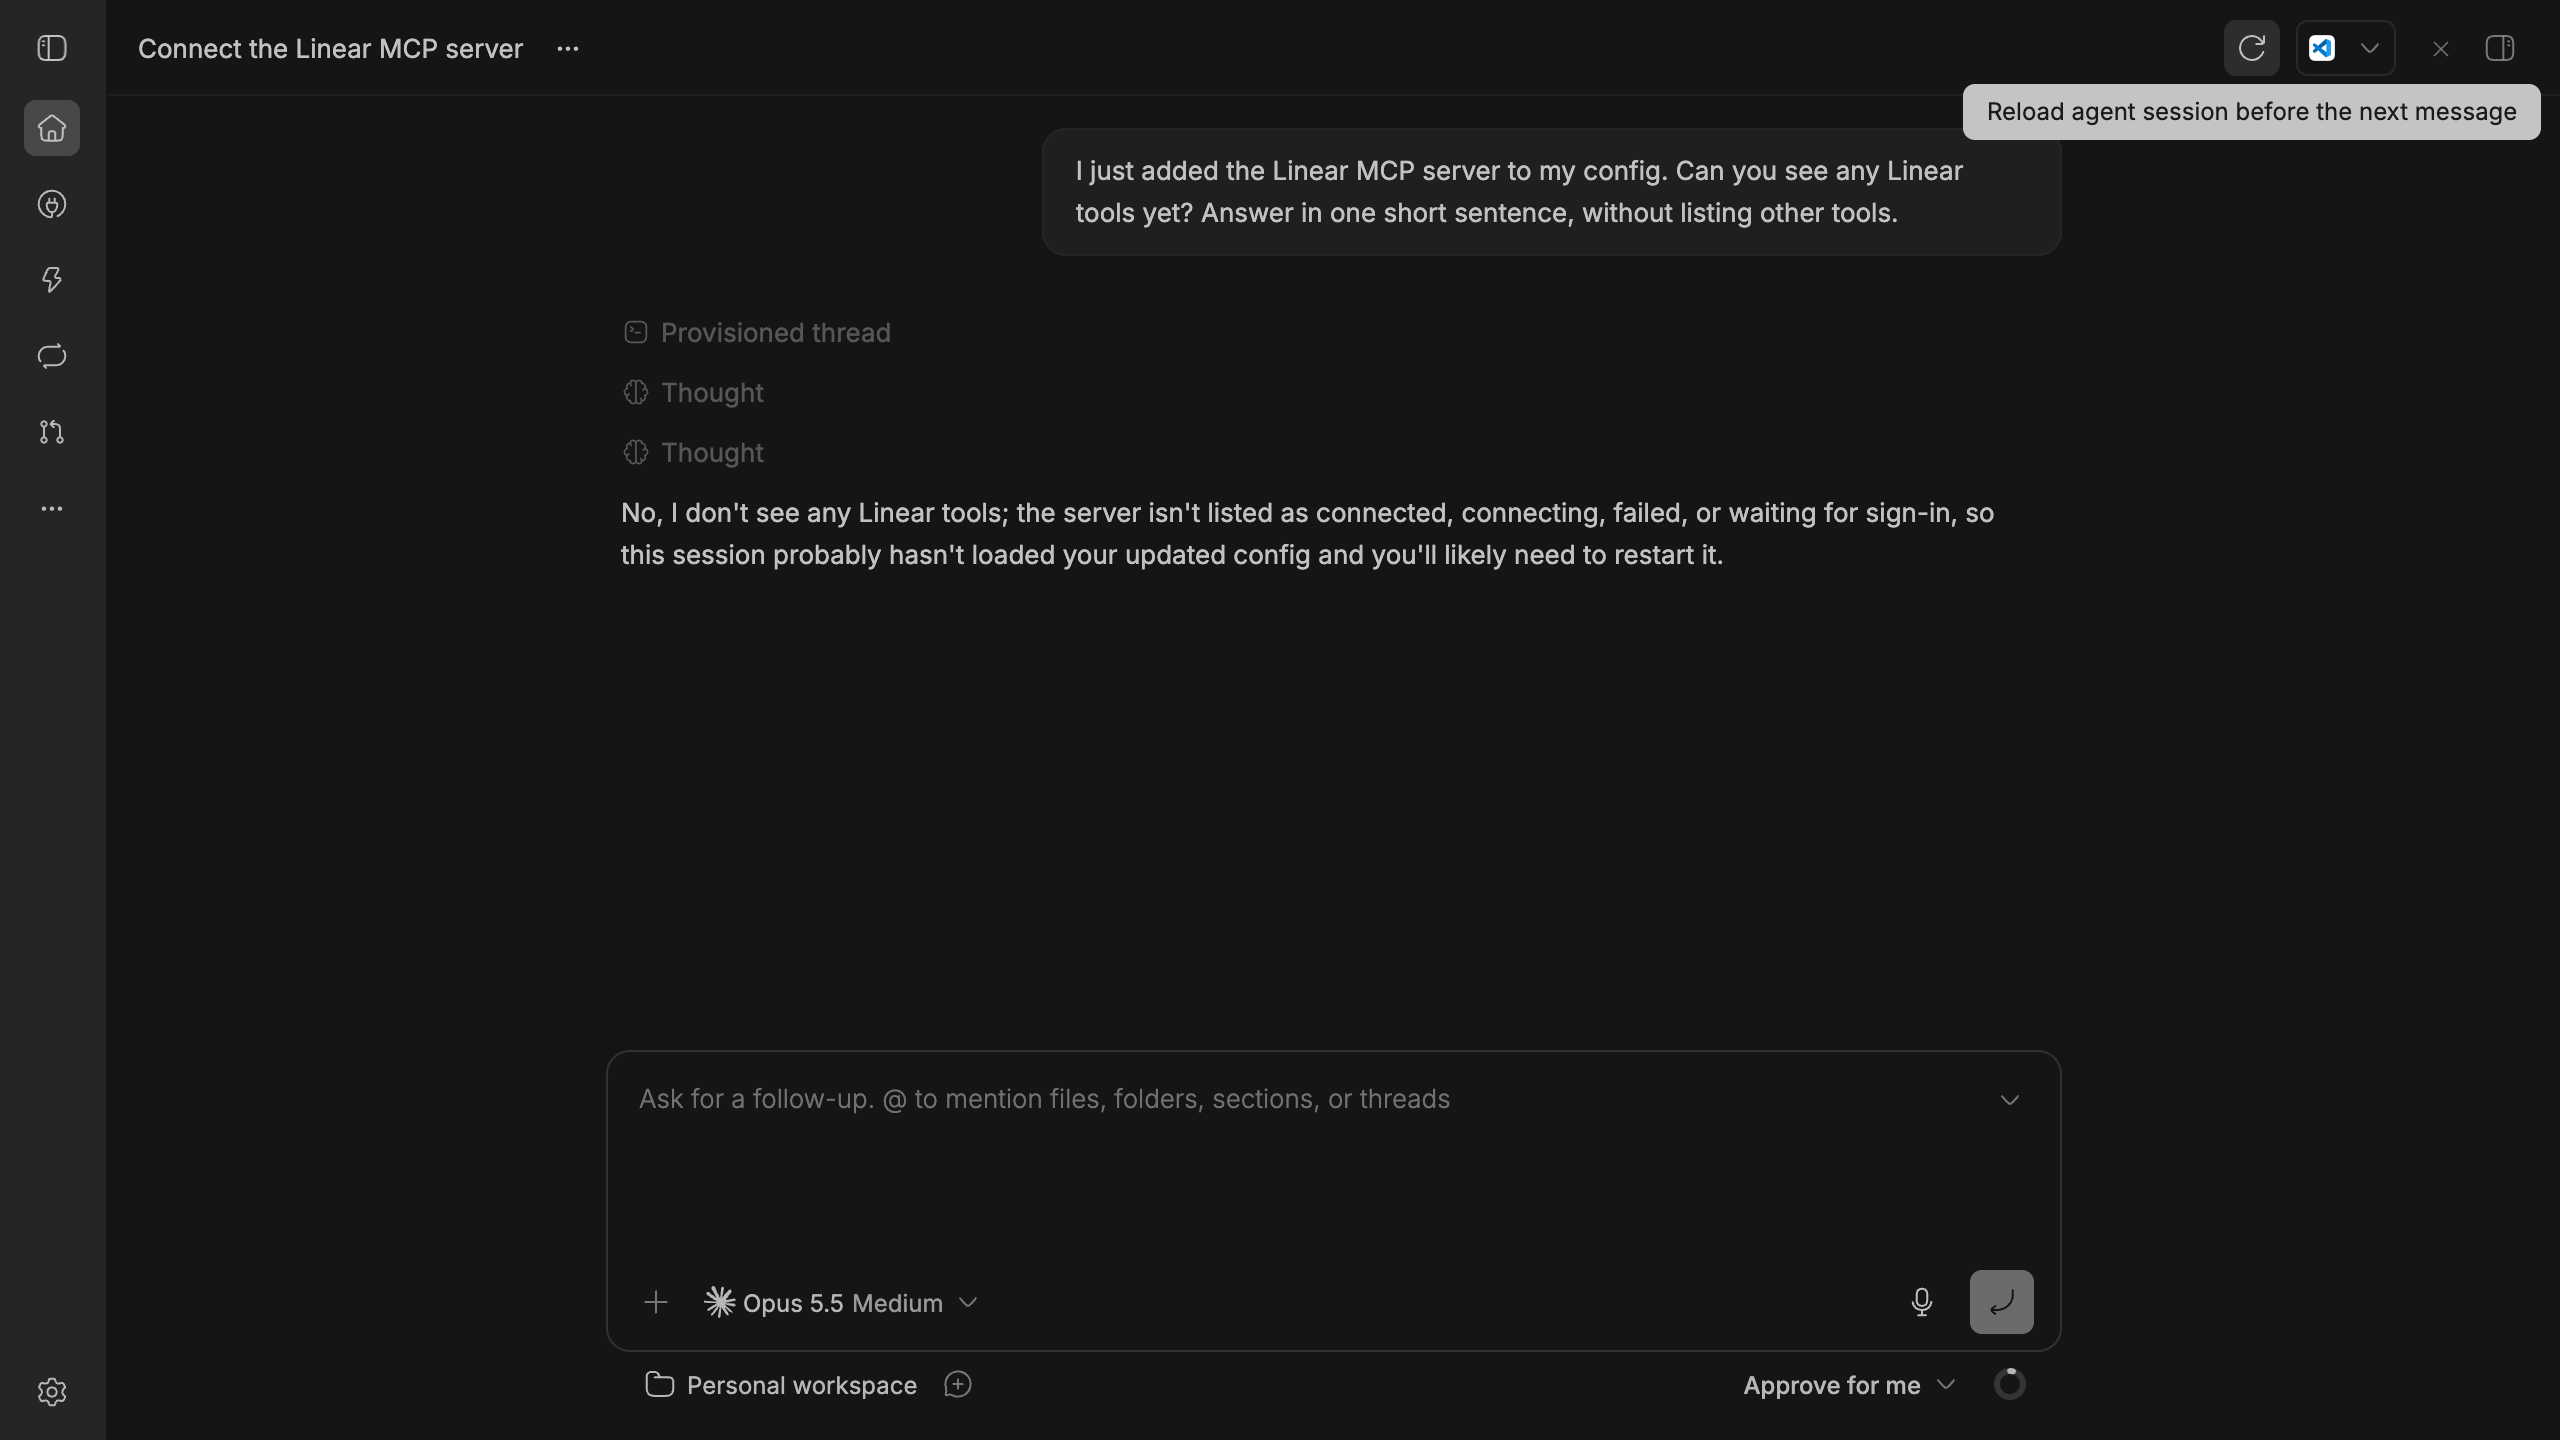Open the Home icon in sidebar
Screen dimensions: 2560x1440
point(52,128)
